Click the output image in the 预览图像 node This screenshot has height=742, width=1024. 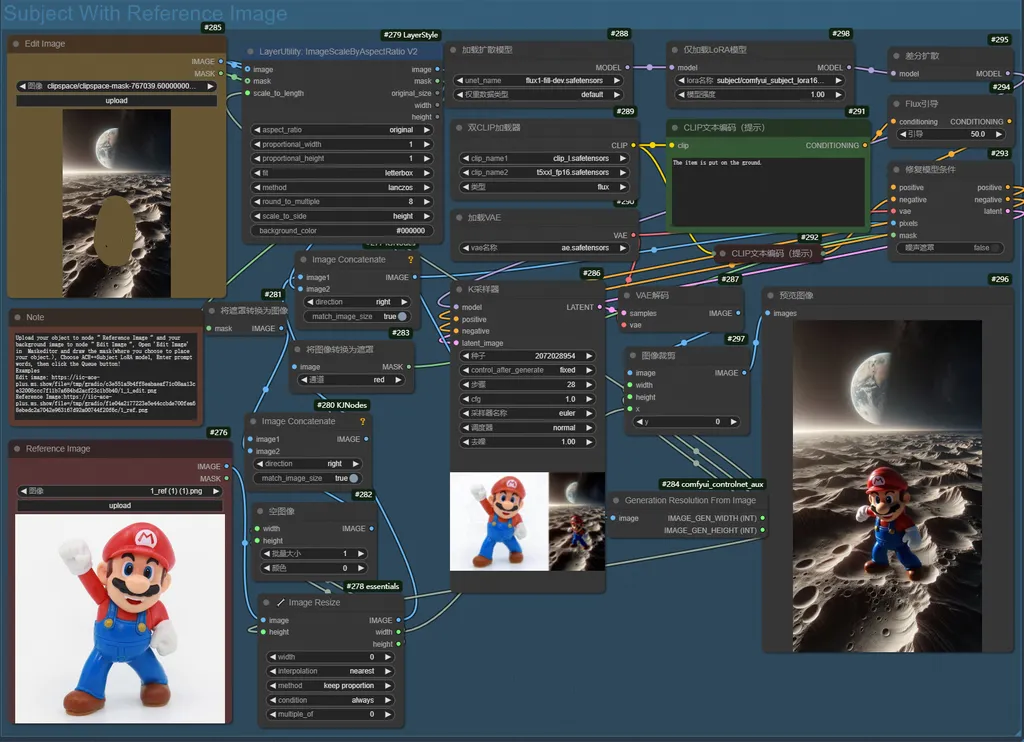tap(887, 486)
